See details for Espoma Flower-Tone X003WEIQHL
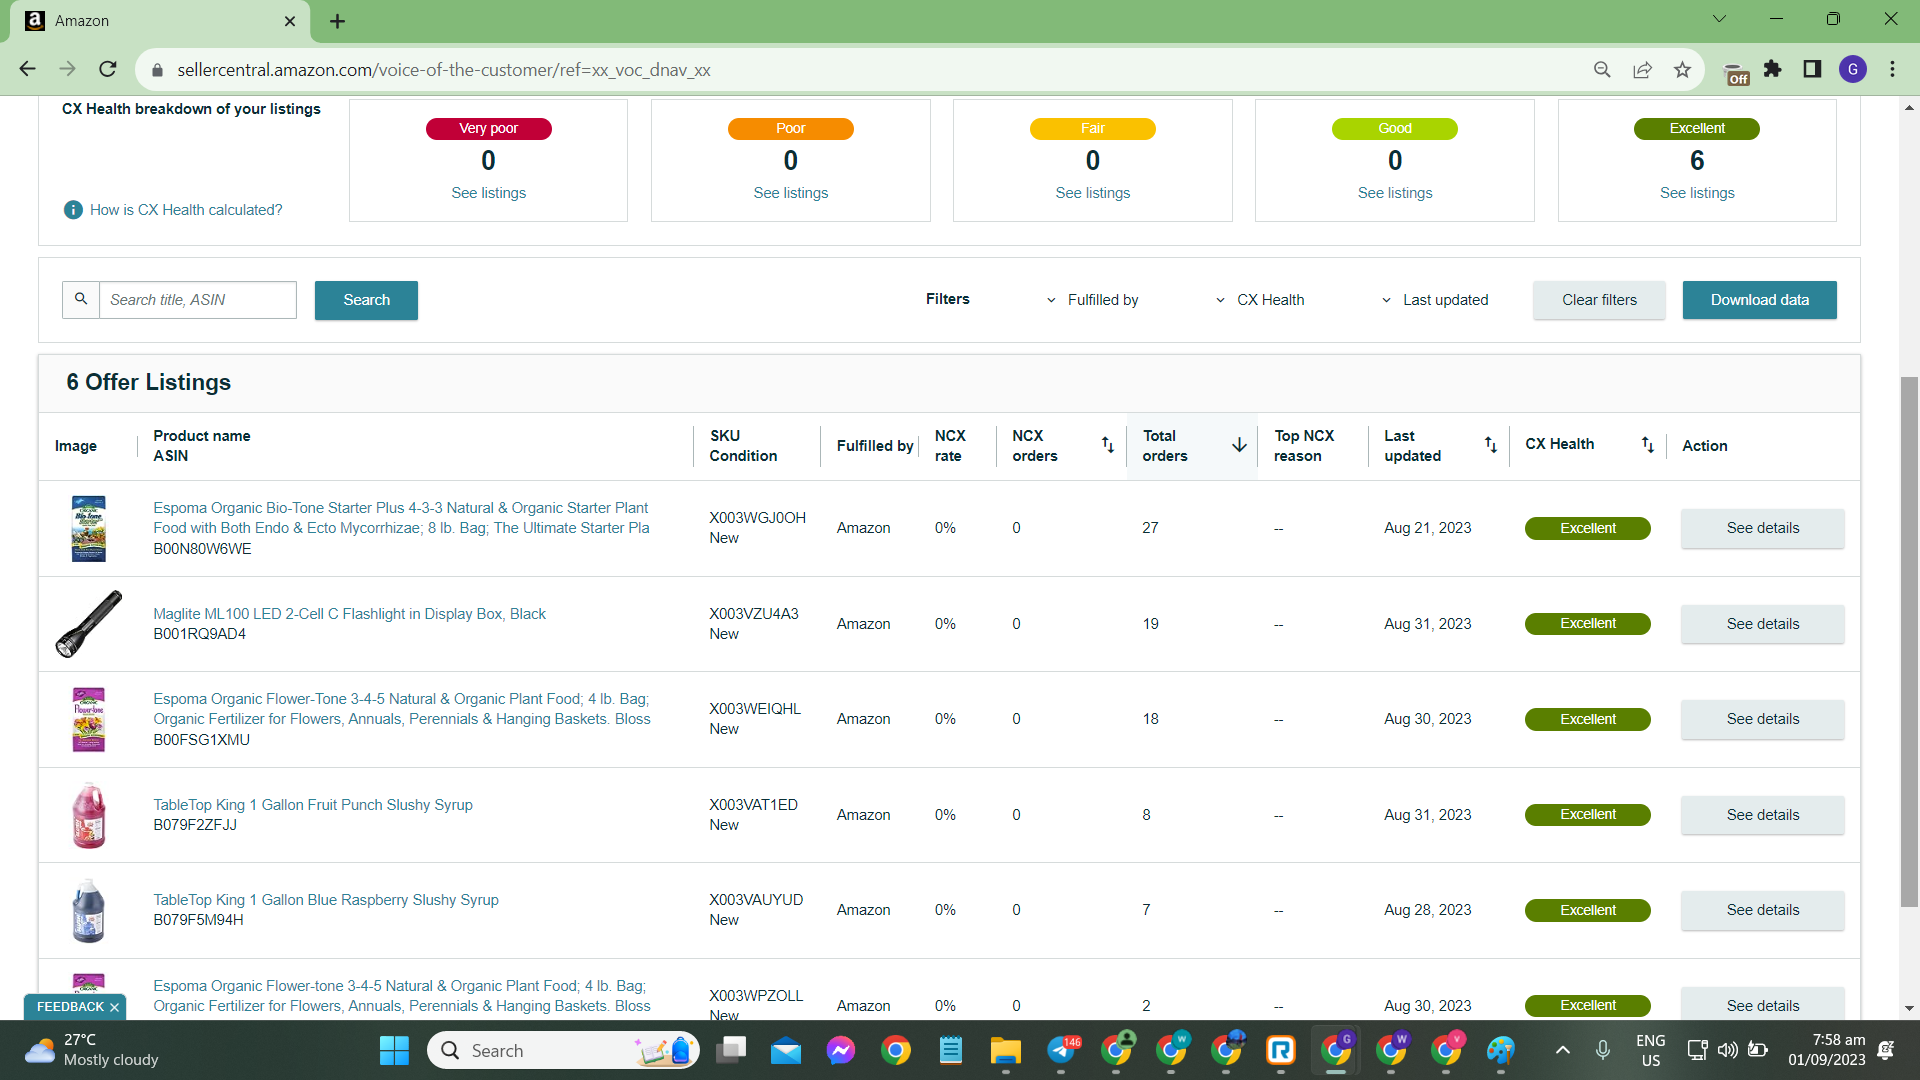1920x1080 pixels. (x=1762, y=719)
